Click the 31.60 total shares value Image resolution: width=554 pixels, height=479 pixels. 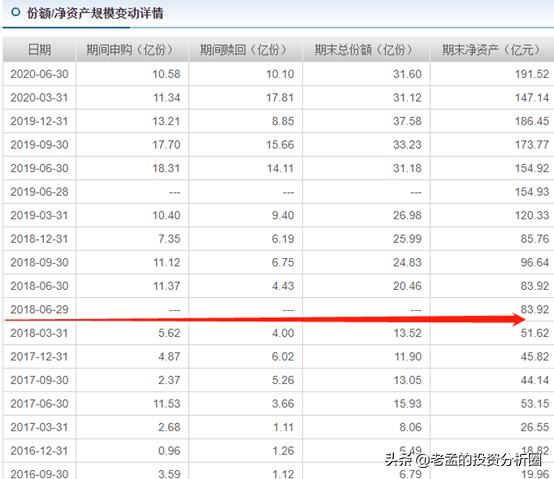(407, 74)
